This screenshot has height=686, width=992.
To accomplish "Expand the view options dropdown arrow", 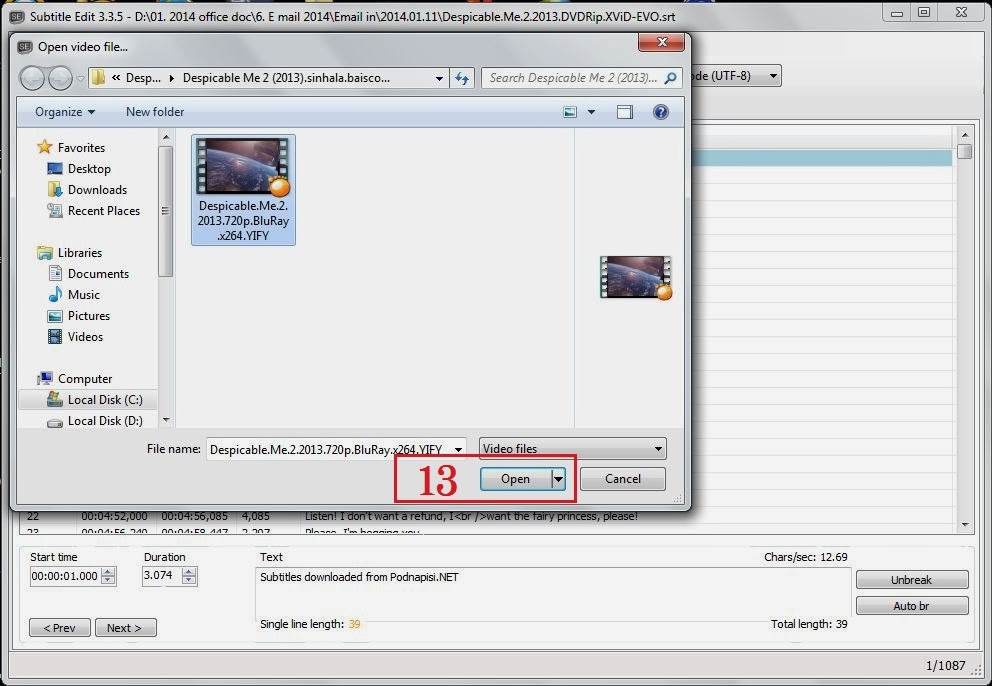I will pos(592,112).
